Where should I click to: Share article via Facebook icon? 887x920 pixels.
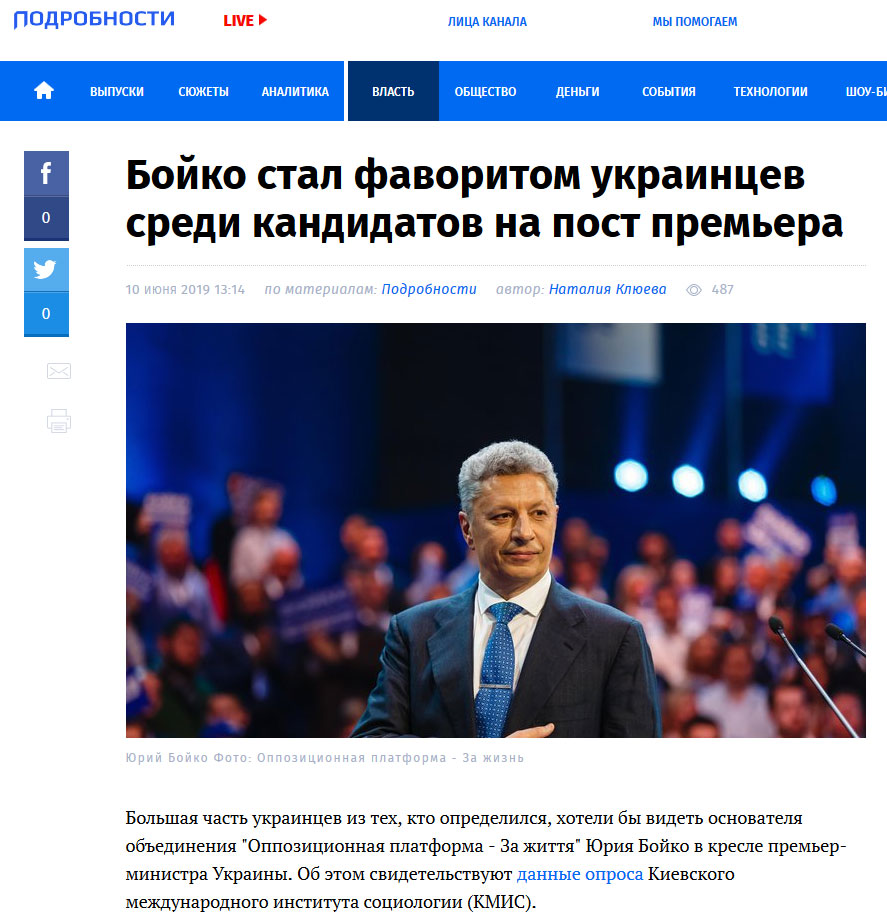[46, 174]
